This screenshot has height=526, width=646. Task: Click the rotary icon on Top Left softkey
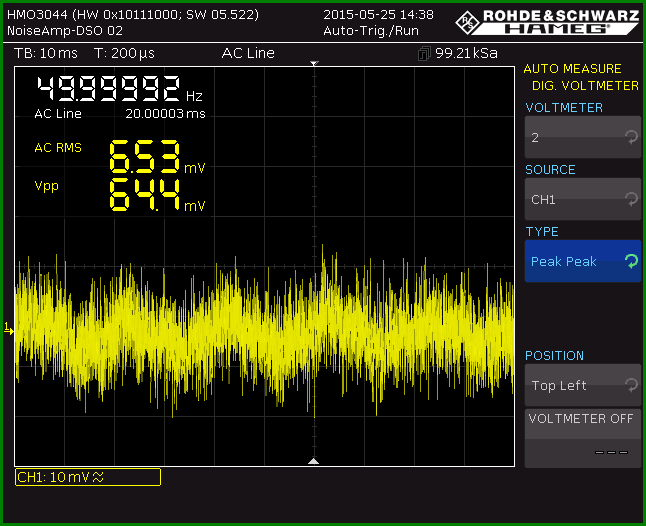pyautogui.click(x=631, y=385)
